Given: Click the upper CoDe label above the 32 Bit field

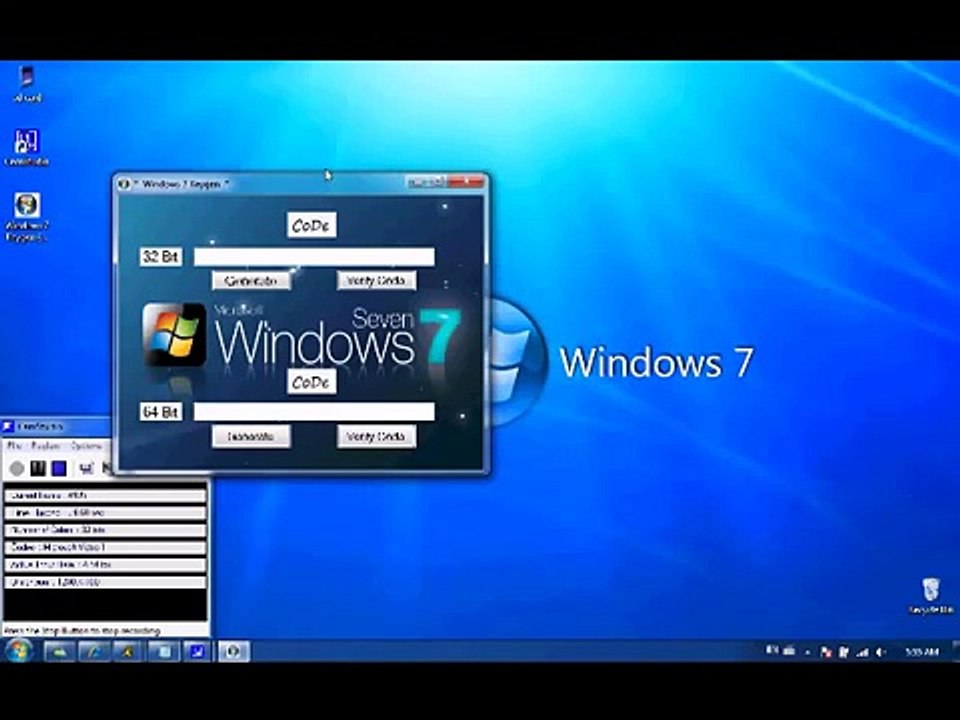Looking at the screenshot, I should [312, 225].
